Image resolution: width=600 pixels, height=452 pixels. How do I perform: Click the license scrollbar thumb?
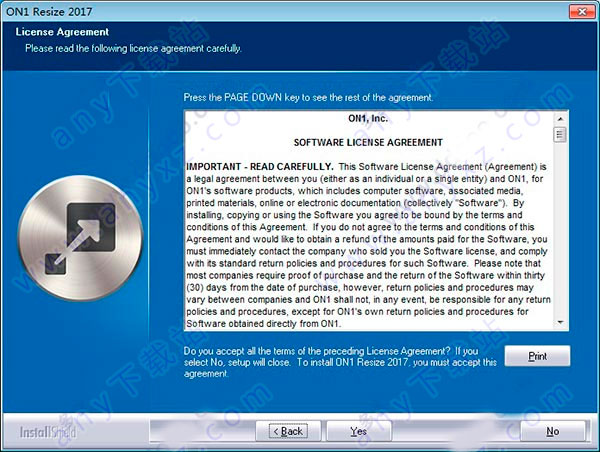[560, 135]
